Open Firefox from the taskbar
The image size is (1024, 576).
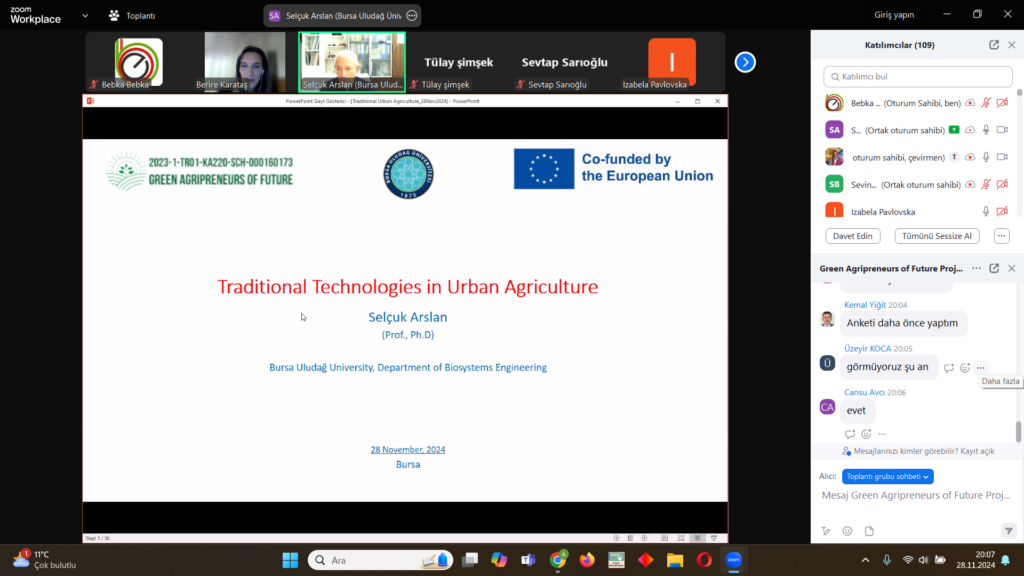click(x=587, y=560)
